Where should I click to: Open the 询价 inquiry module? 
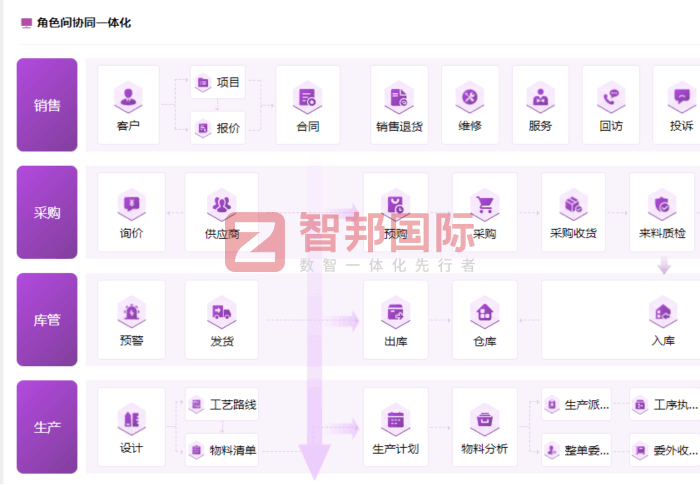131,212
